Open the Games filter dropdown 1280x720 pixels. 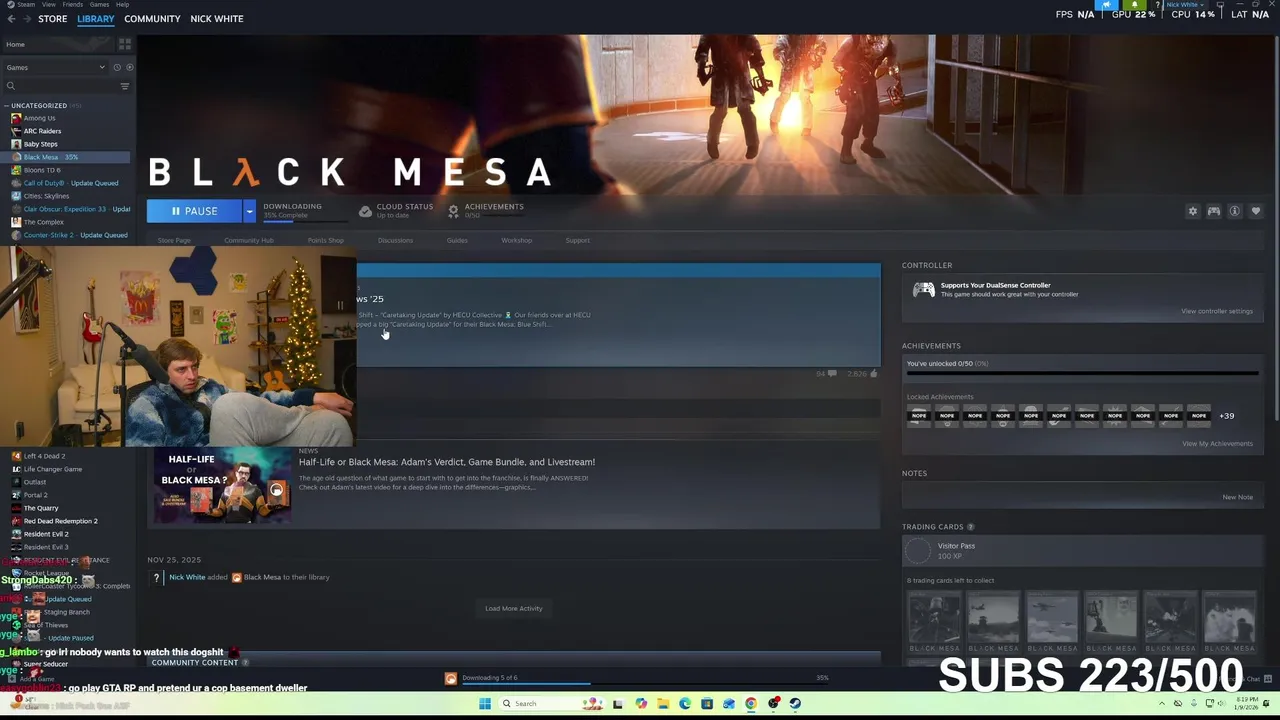(55, 67)
